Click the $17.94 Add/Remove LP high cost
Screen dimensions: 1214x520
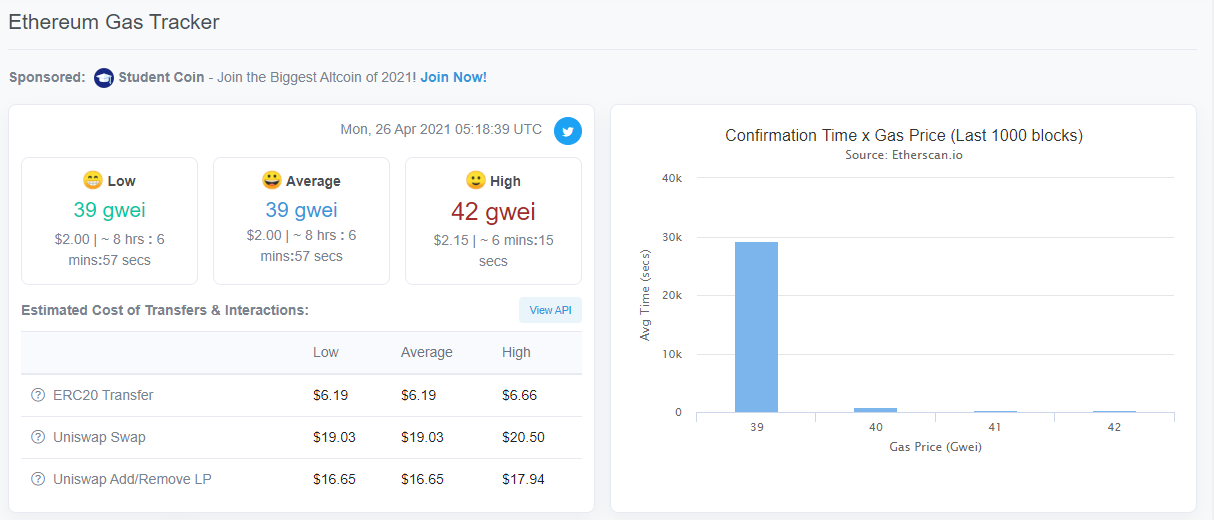coord(523,479)
